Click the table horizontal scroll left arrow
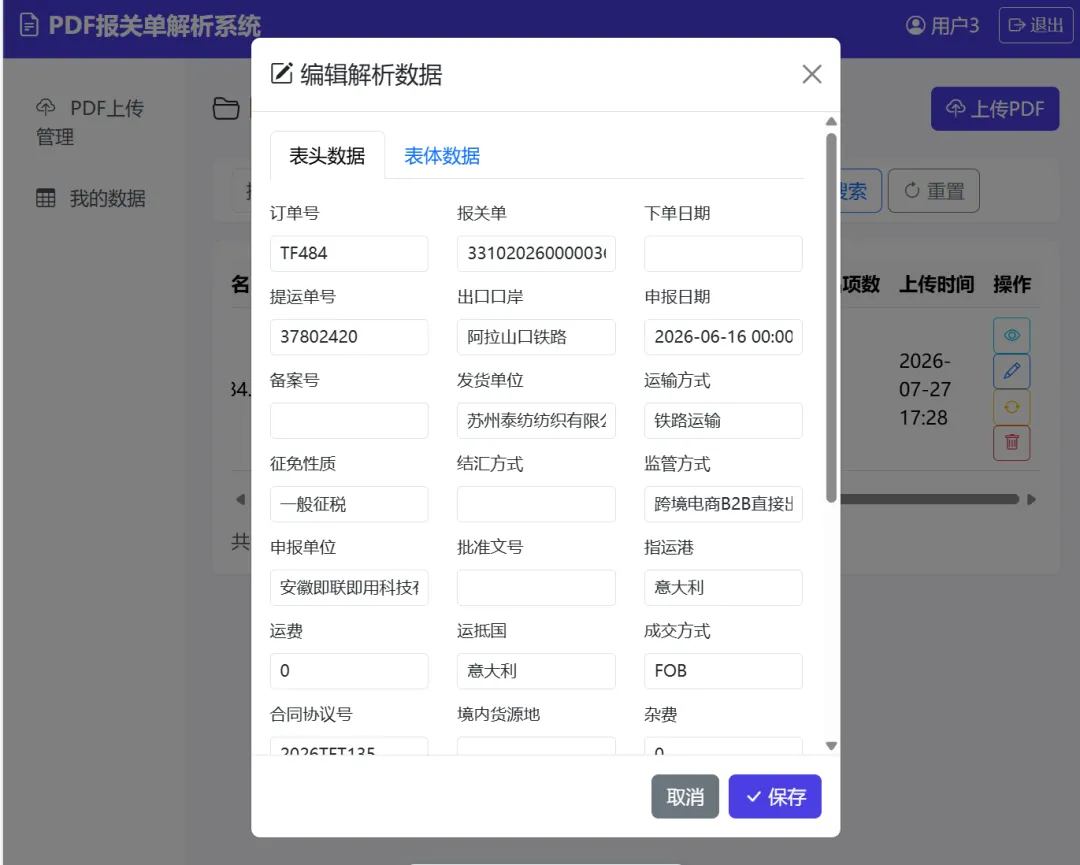 (x=240, y=499)
